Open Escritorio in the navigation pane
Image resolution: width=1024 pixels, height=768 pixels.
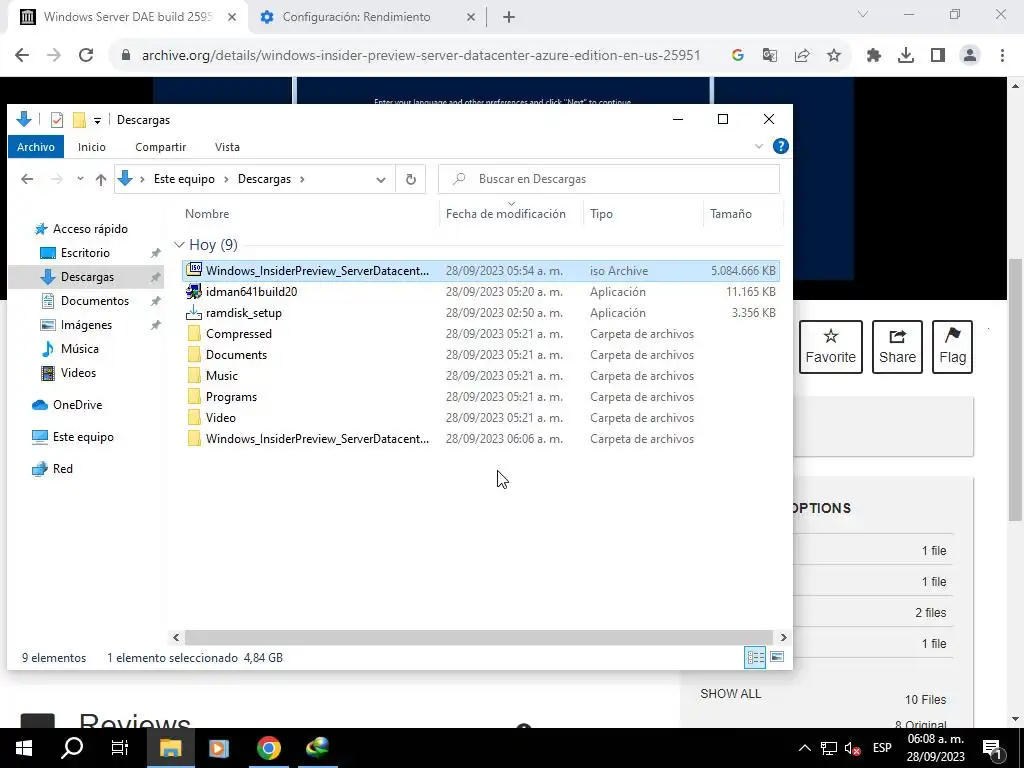pos(85,253)
